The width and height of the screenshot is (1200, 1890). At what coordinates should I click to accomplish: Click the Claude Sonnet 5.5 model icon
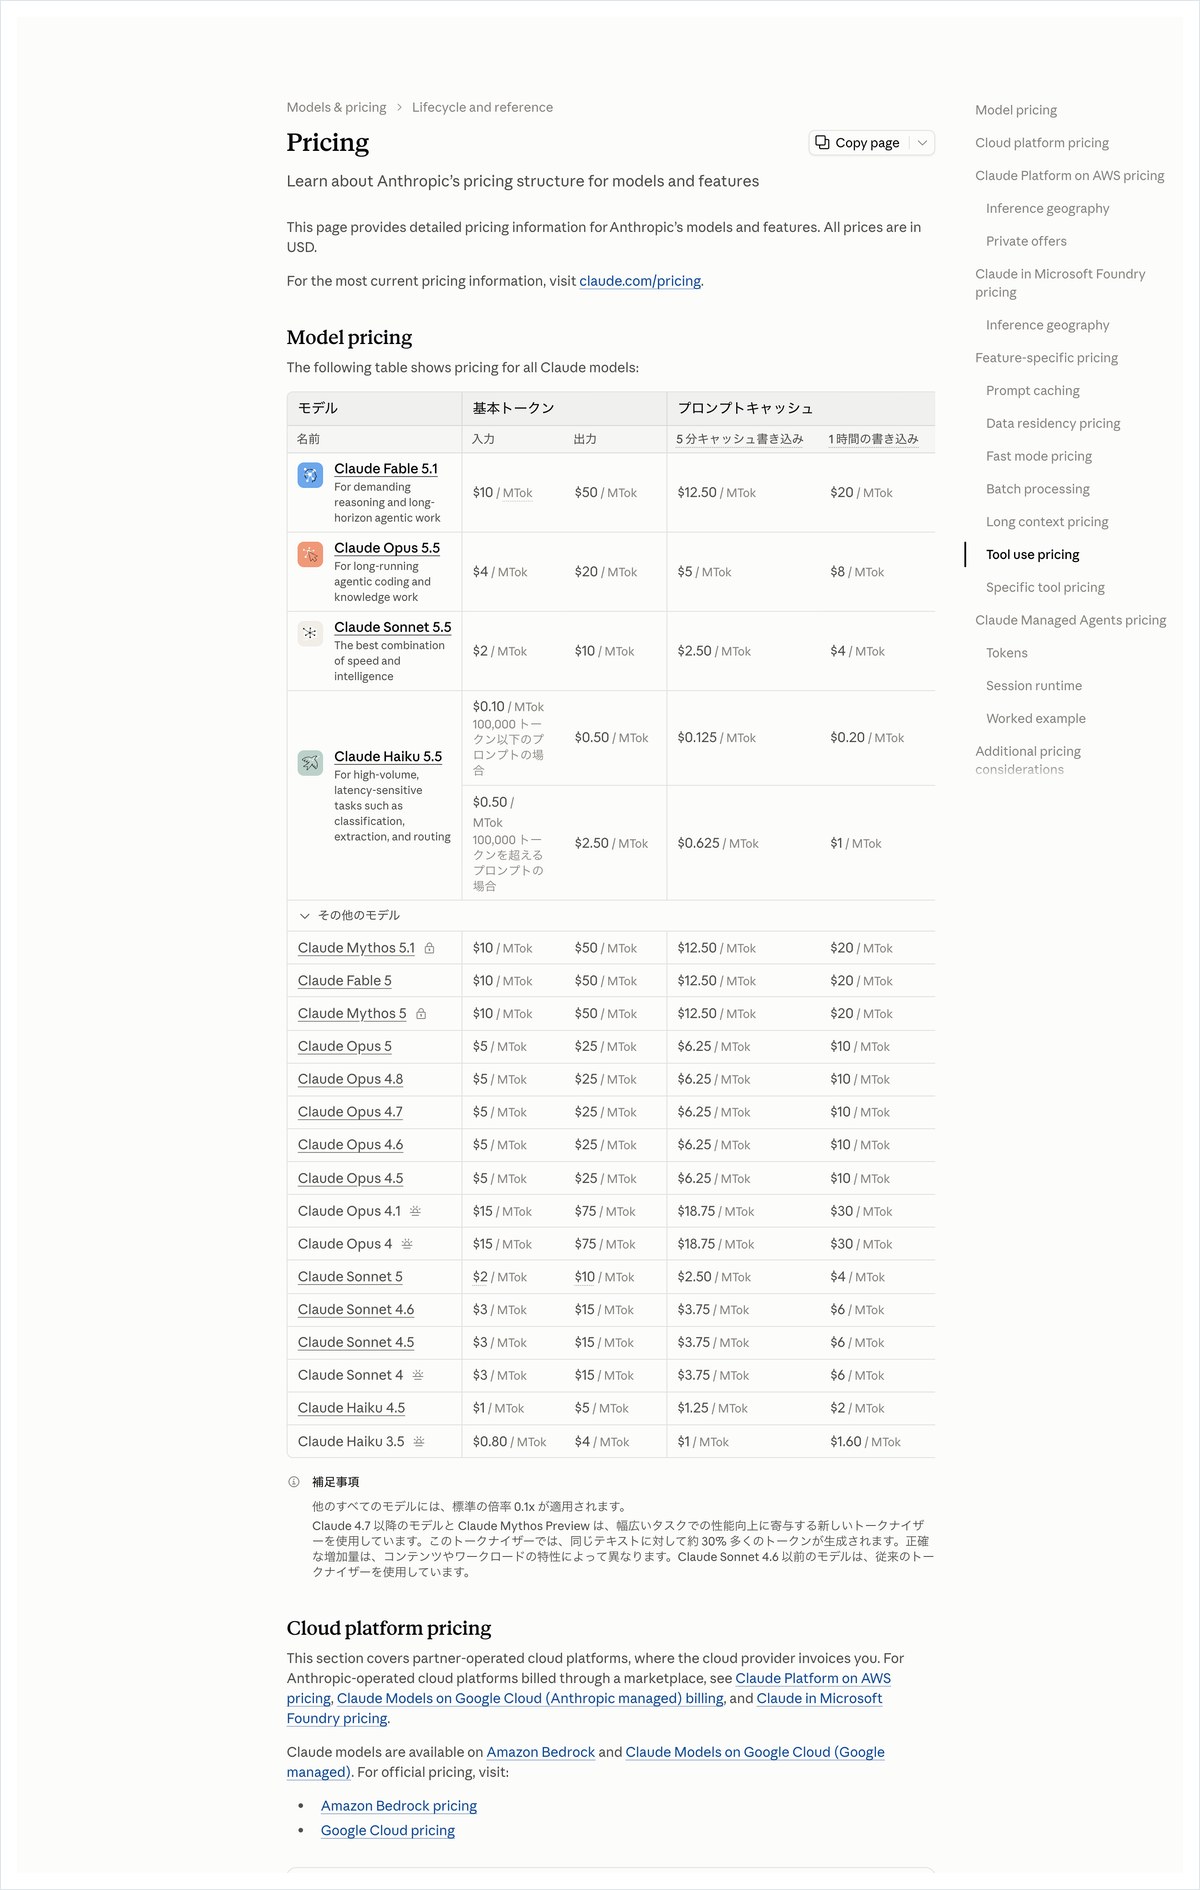tap(310, 633)
